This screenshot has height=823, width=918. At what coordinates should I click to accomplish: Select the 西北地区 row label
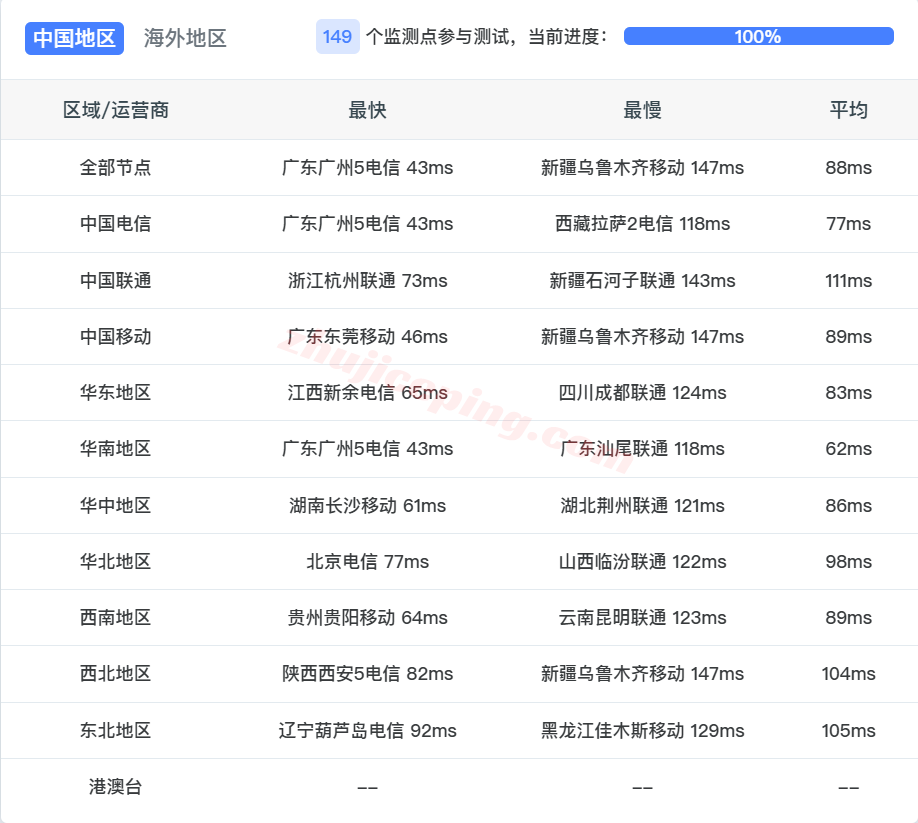(x=115, y=674)
